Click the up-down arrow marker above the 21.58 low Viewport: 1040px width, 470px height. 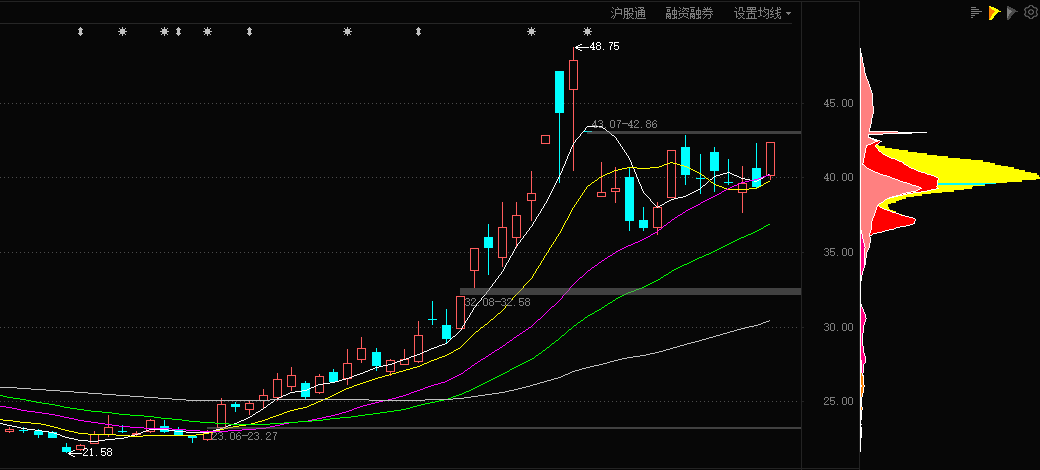pyautogui.click(x=80, y=31)
